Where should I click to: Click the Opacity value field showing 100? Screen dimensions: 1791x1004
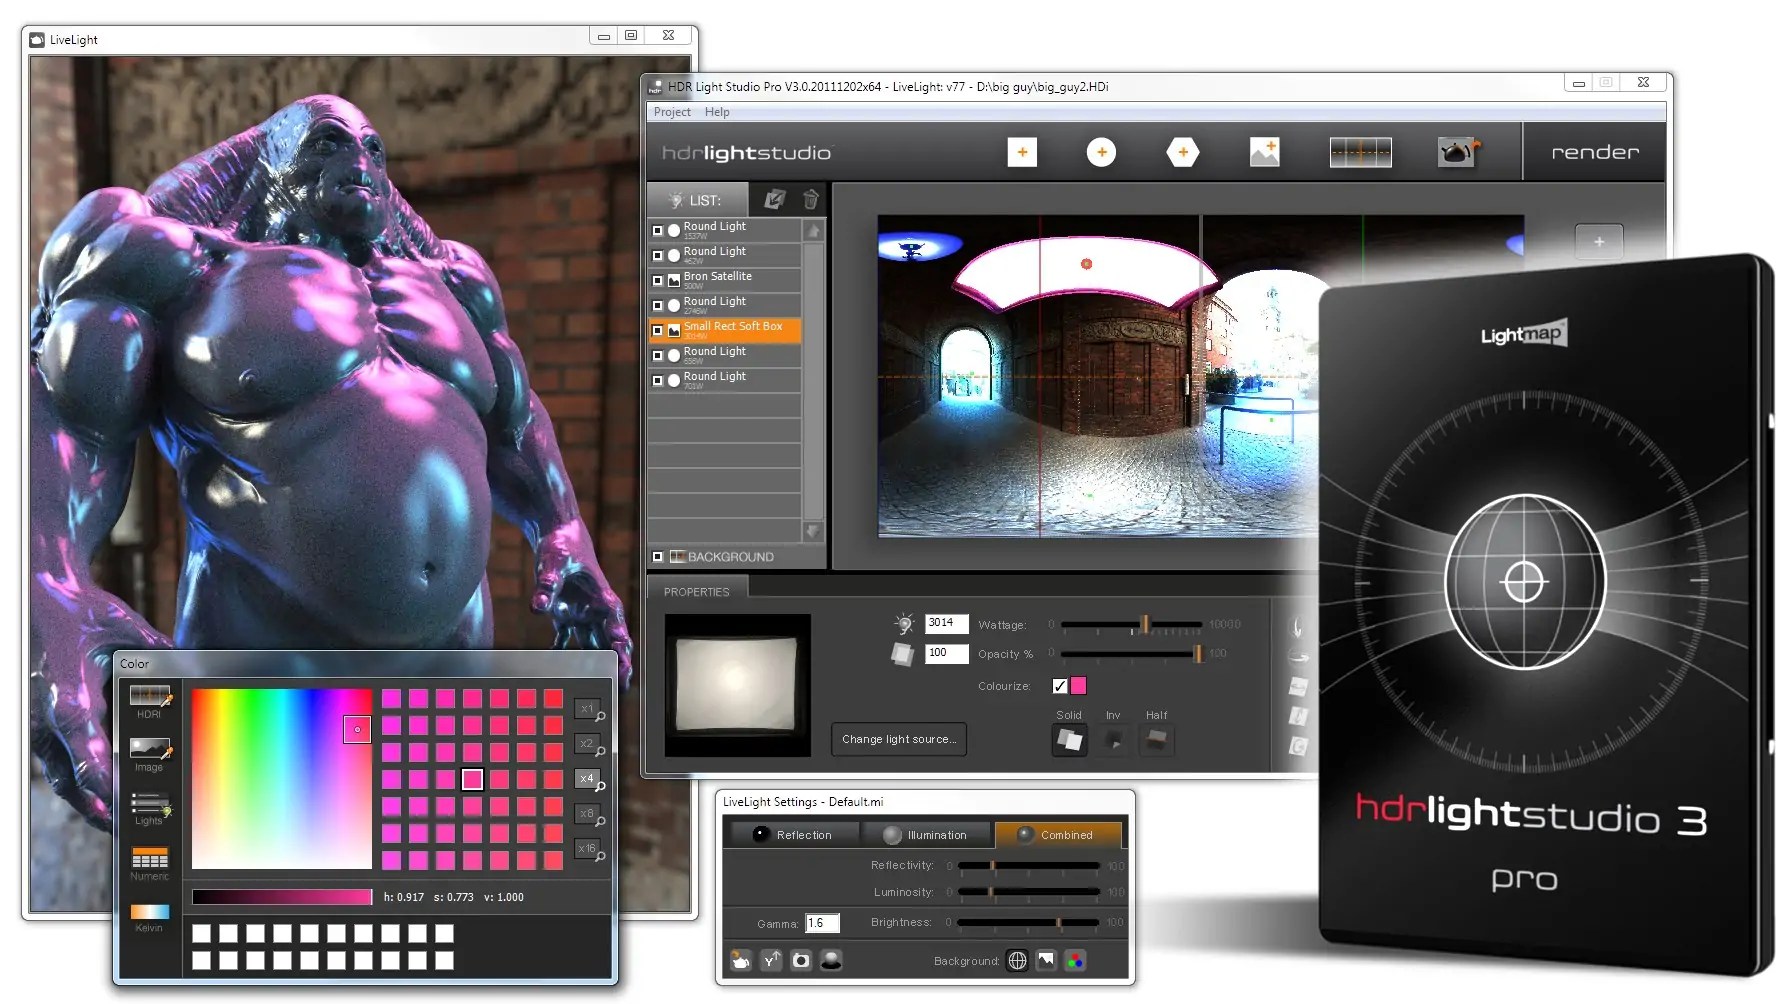coord(946,654)
